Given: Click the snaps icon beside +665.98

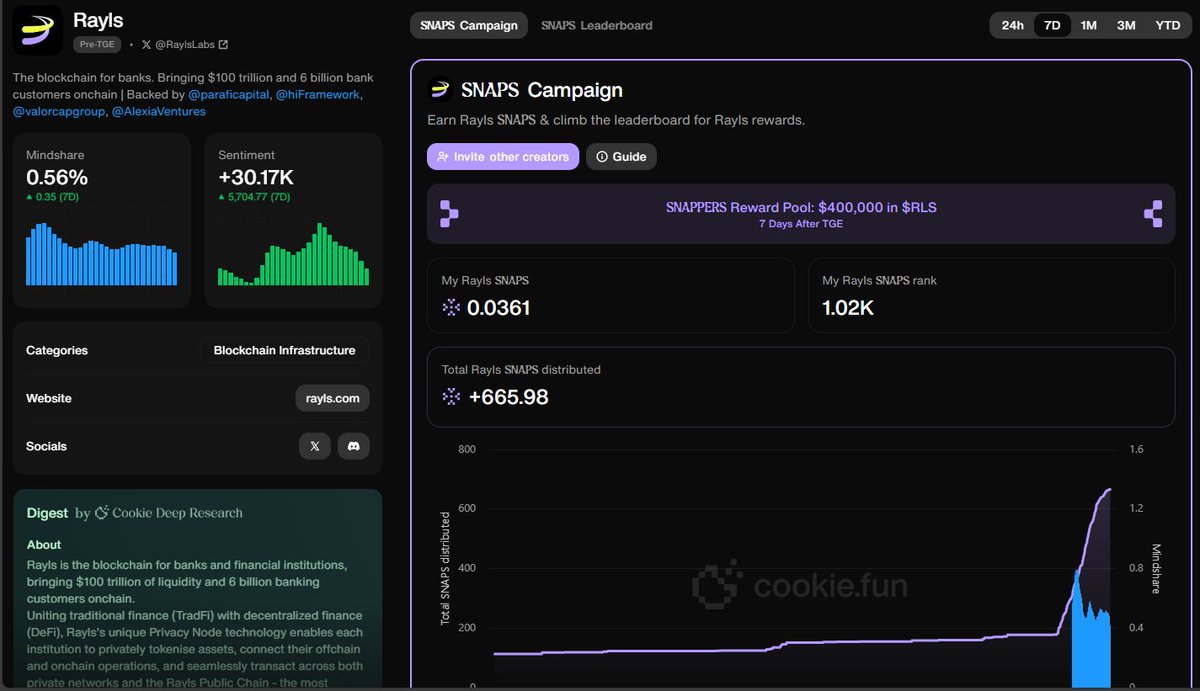Looking at the screenshot, I should click(451, 397).
